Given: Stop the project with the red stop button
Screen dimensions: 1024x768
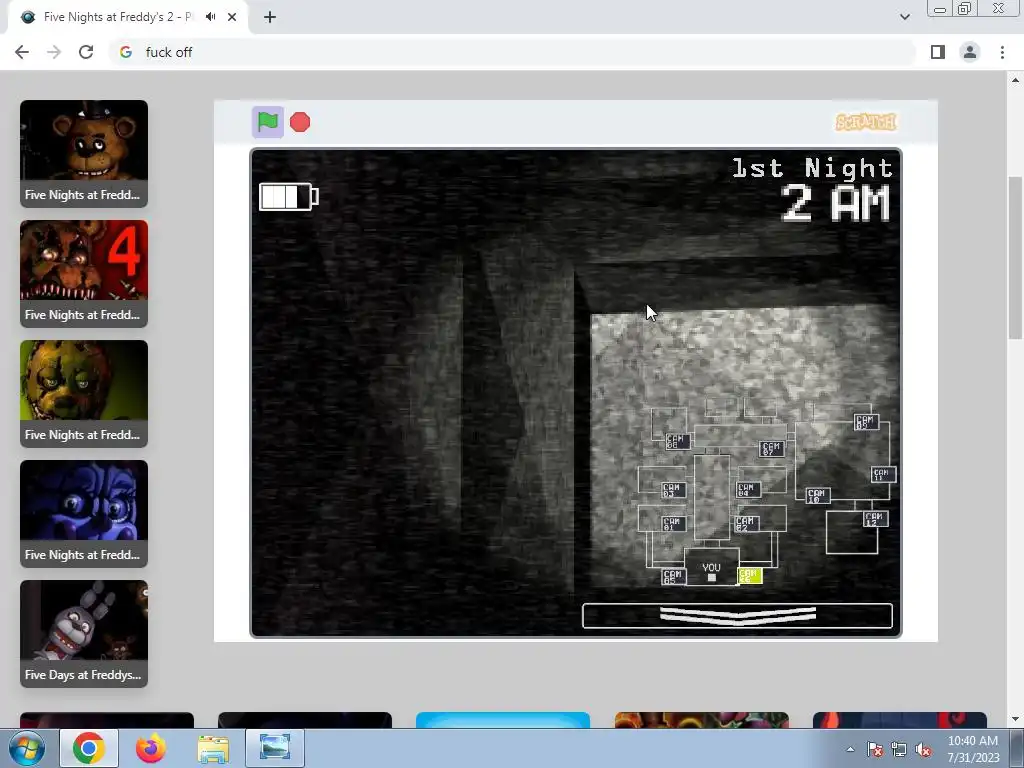Looking at the screenshot, I should pos(300,122).
